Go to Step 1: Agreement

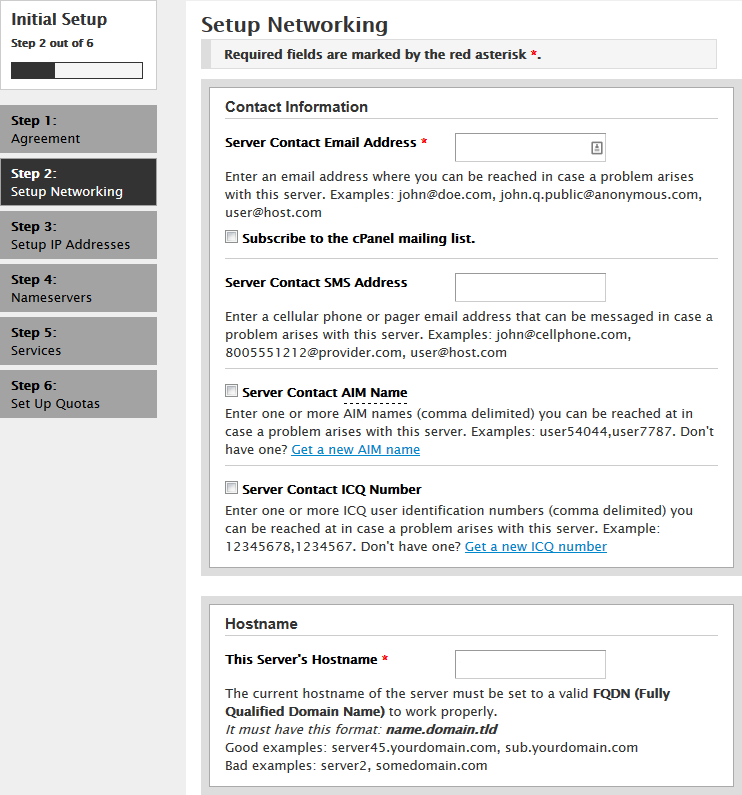coord(79,129)
